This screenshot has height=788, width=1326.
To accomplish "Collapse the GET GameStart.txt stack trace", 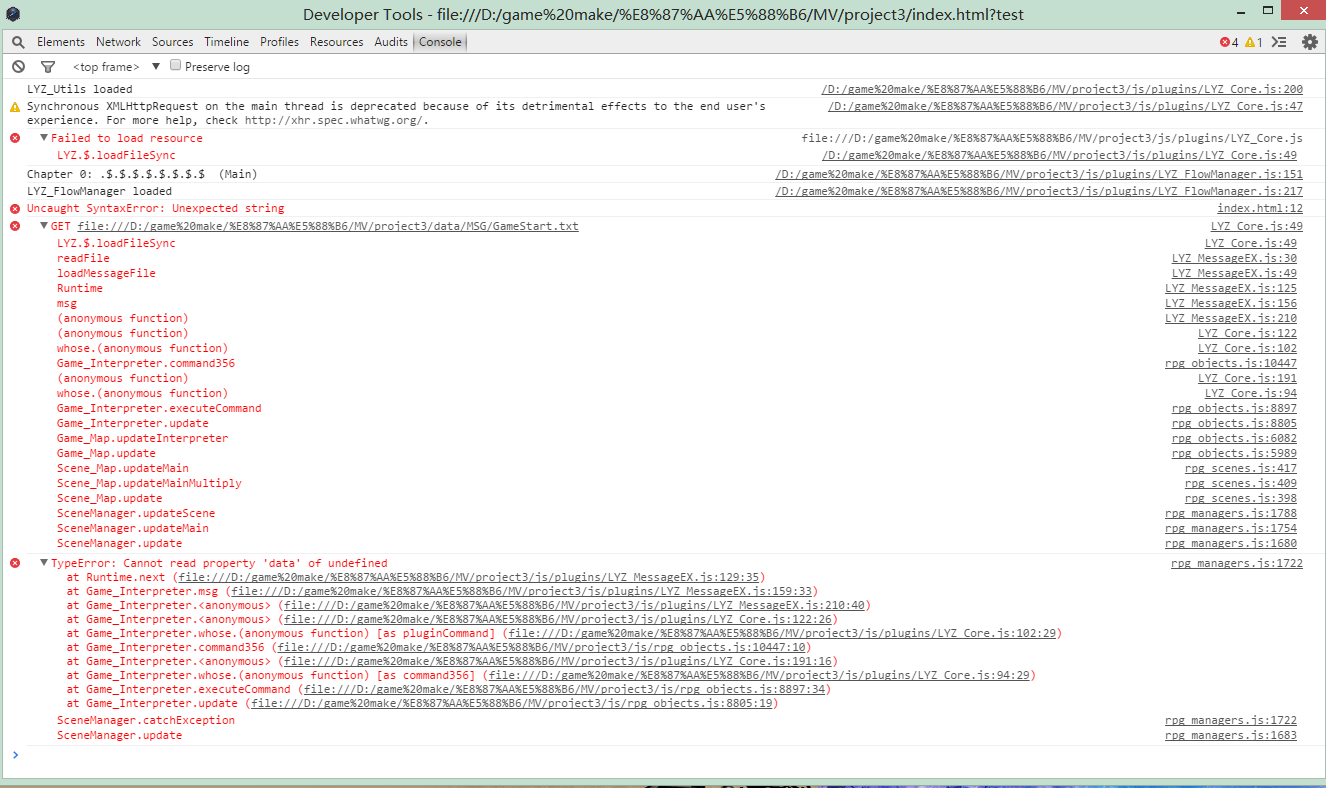I will tap(44, 226).
